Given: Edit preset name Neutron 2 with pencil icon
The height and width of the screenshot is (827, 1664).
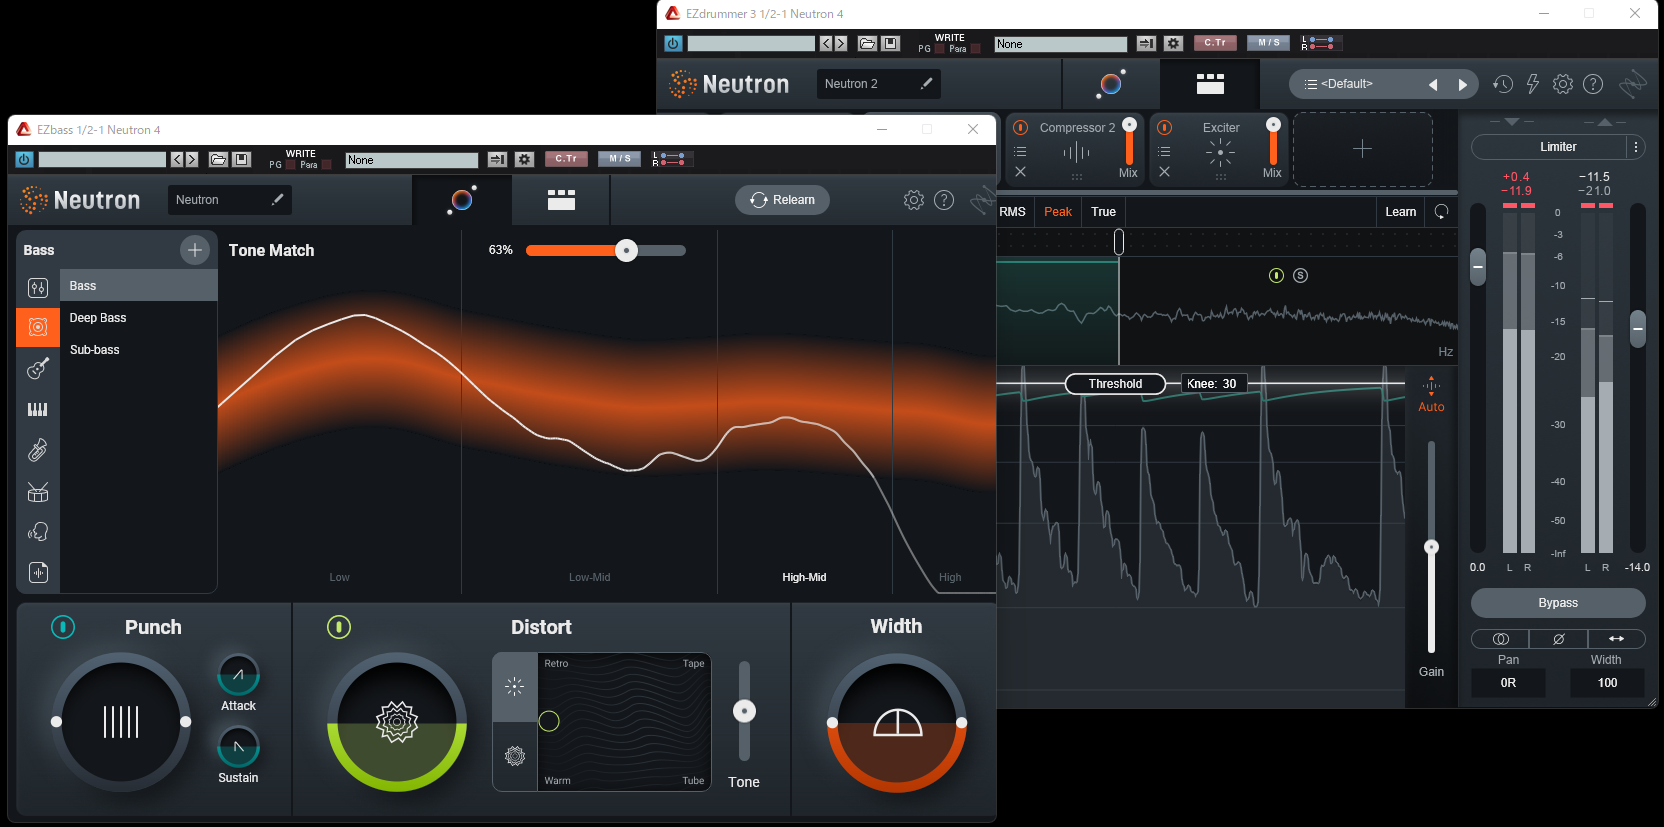Looking at the screenshot, I should [926, 84].
